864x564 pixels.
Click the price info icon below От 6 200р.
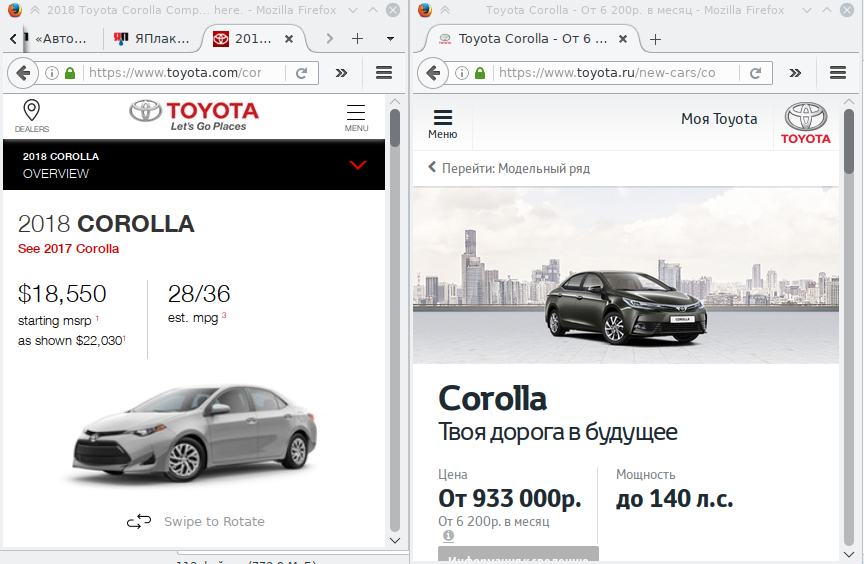(x=449, y=535)
